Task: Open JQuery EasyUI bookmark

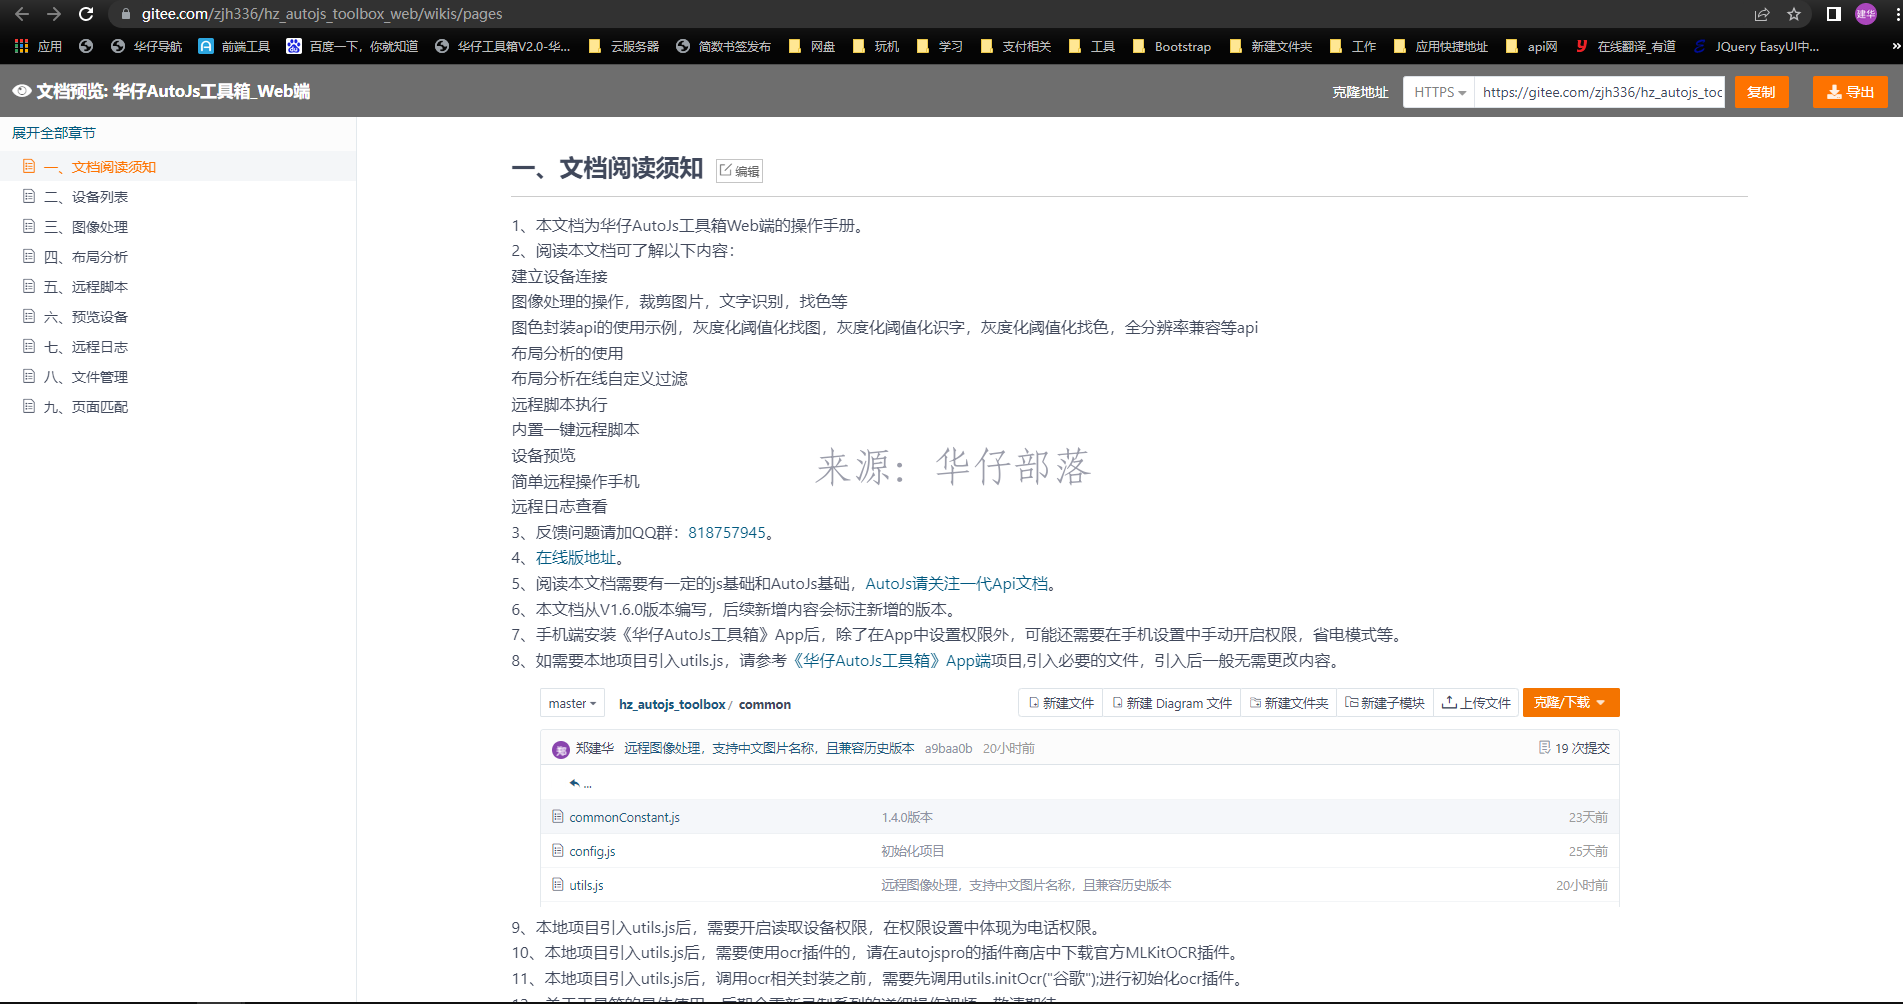Action: click(1756, 46)
